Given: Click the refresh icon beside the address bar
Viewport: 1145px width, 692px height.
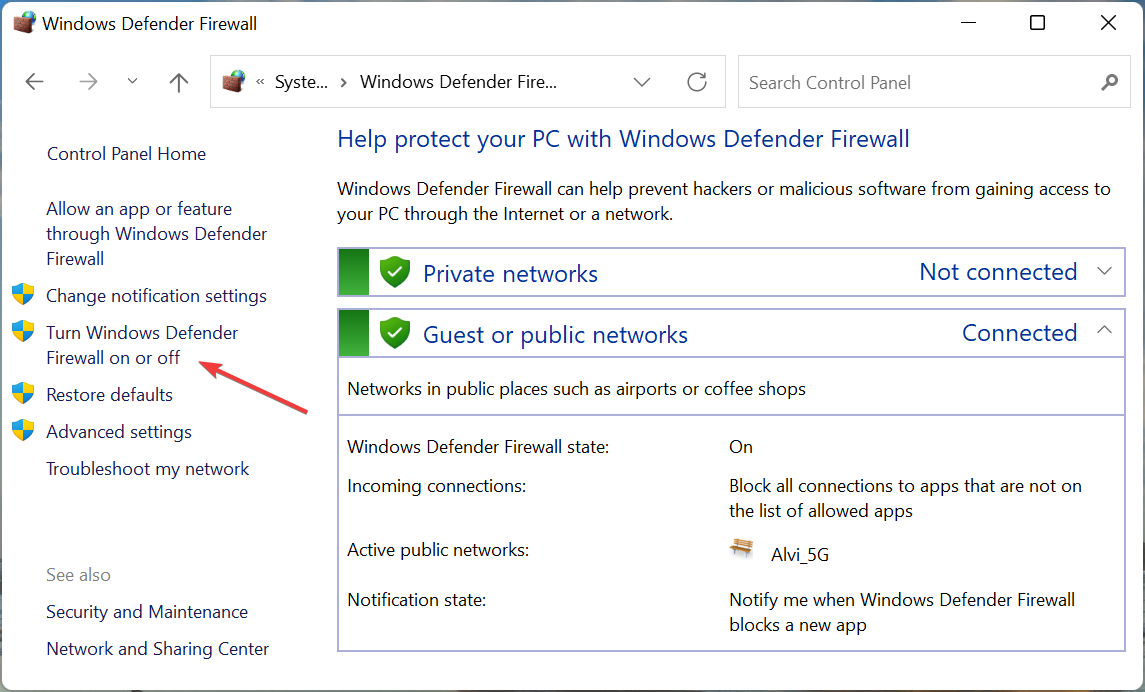Looking at the screenshot, I should point(696,82).
